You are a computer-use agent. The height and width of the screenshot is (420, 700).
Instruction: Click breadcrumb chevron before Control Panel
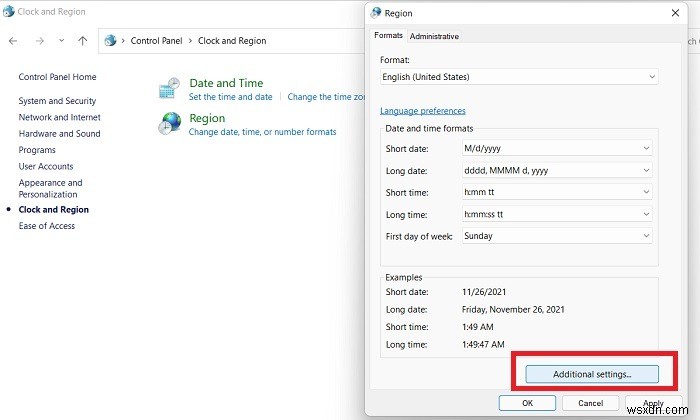123,41
